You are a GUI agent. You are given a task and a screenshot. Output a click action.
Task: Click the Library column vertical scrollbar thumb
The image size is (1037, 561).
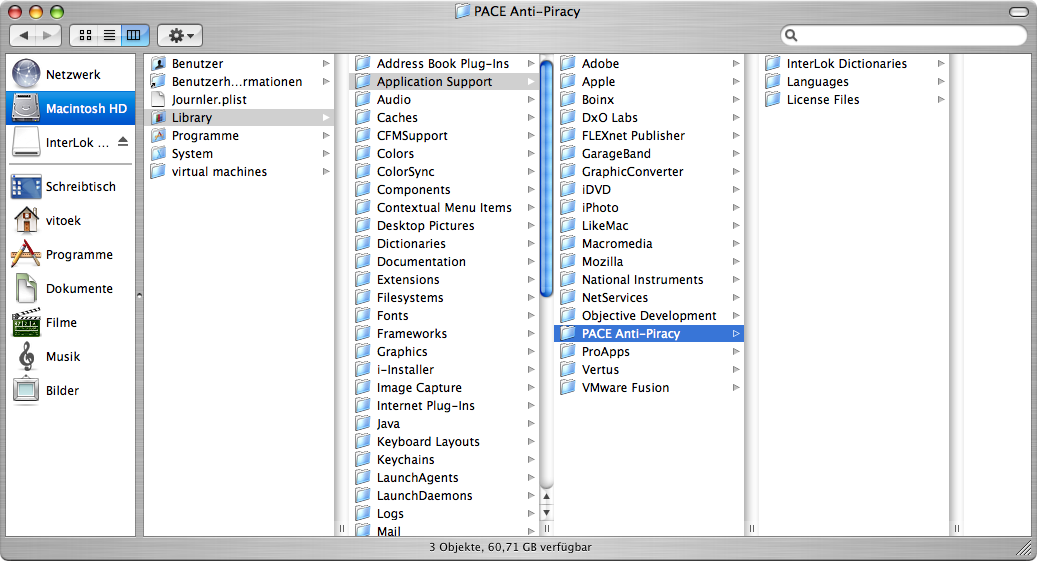(546, 178)
